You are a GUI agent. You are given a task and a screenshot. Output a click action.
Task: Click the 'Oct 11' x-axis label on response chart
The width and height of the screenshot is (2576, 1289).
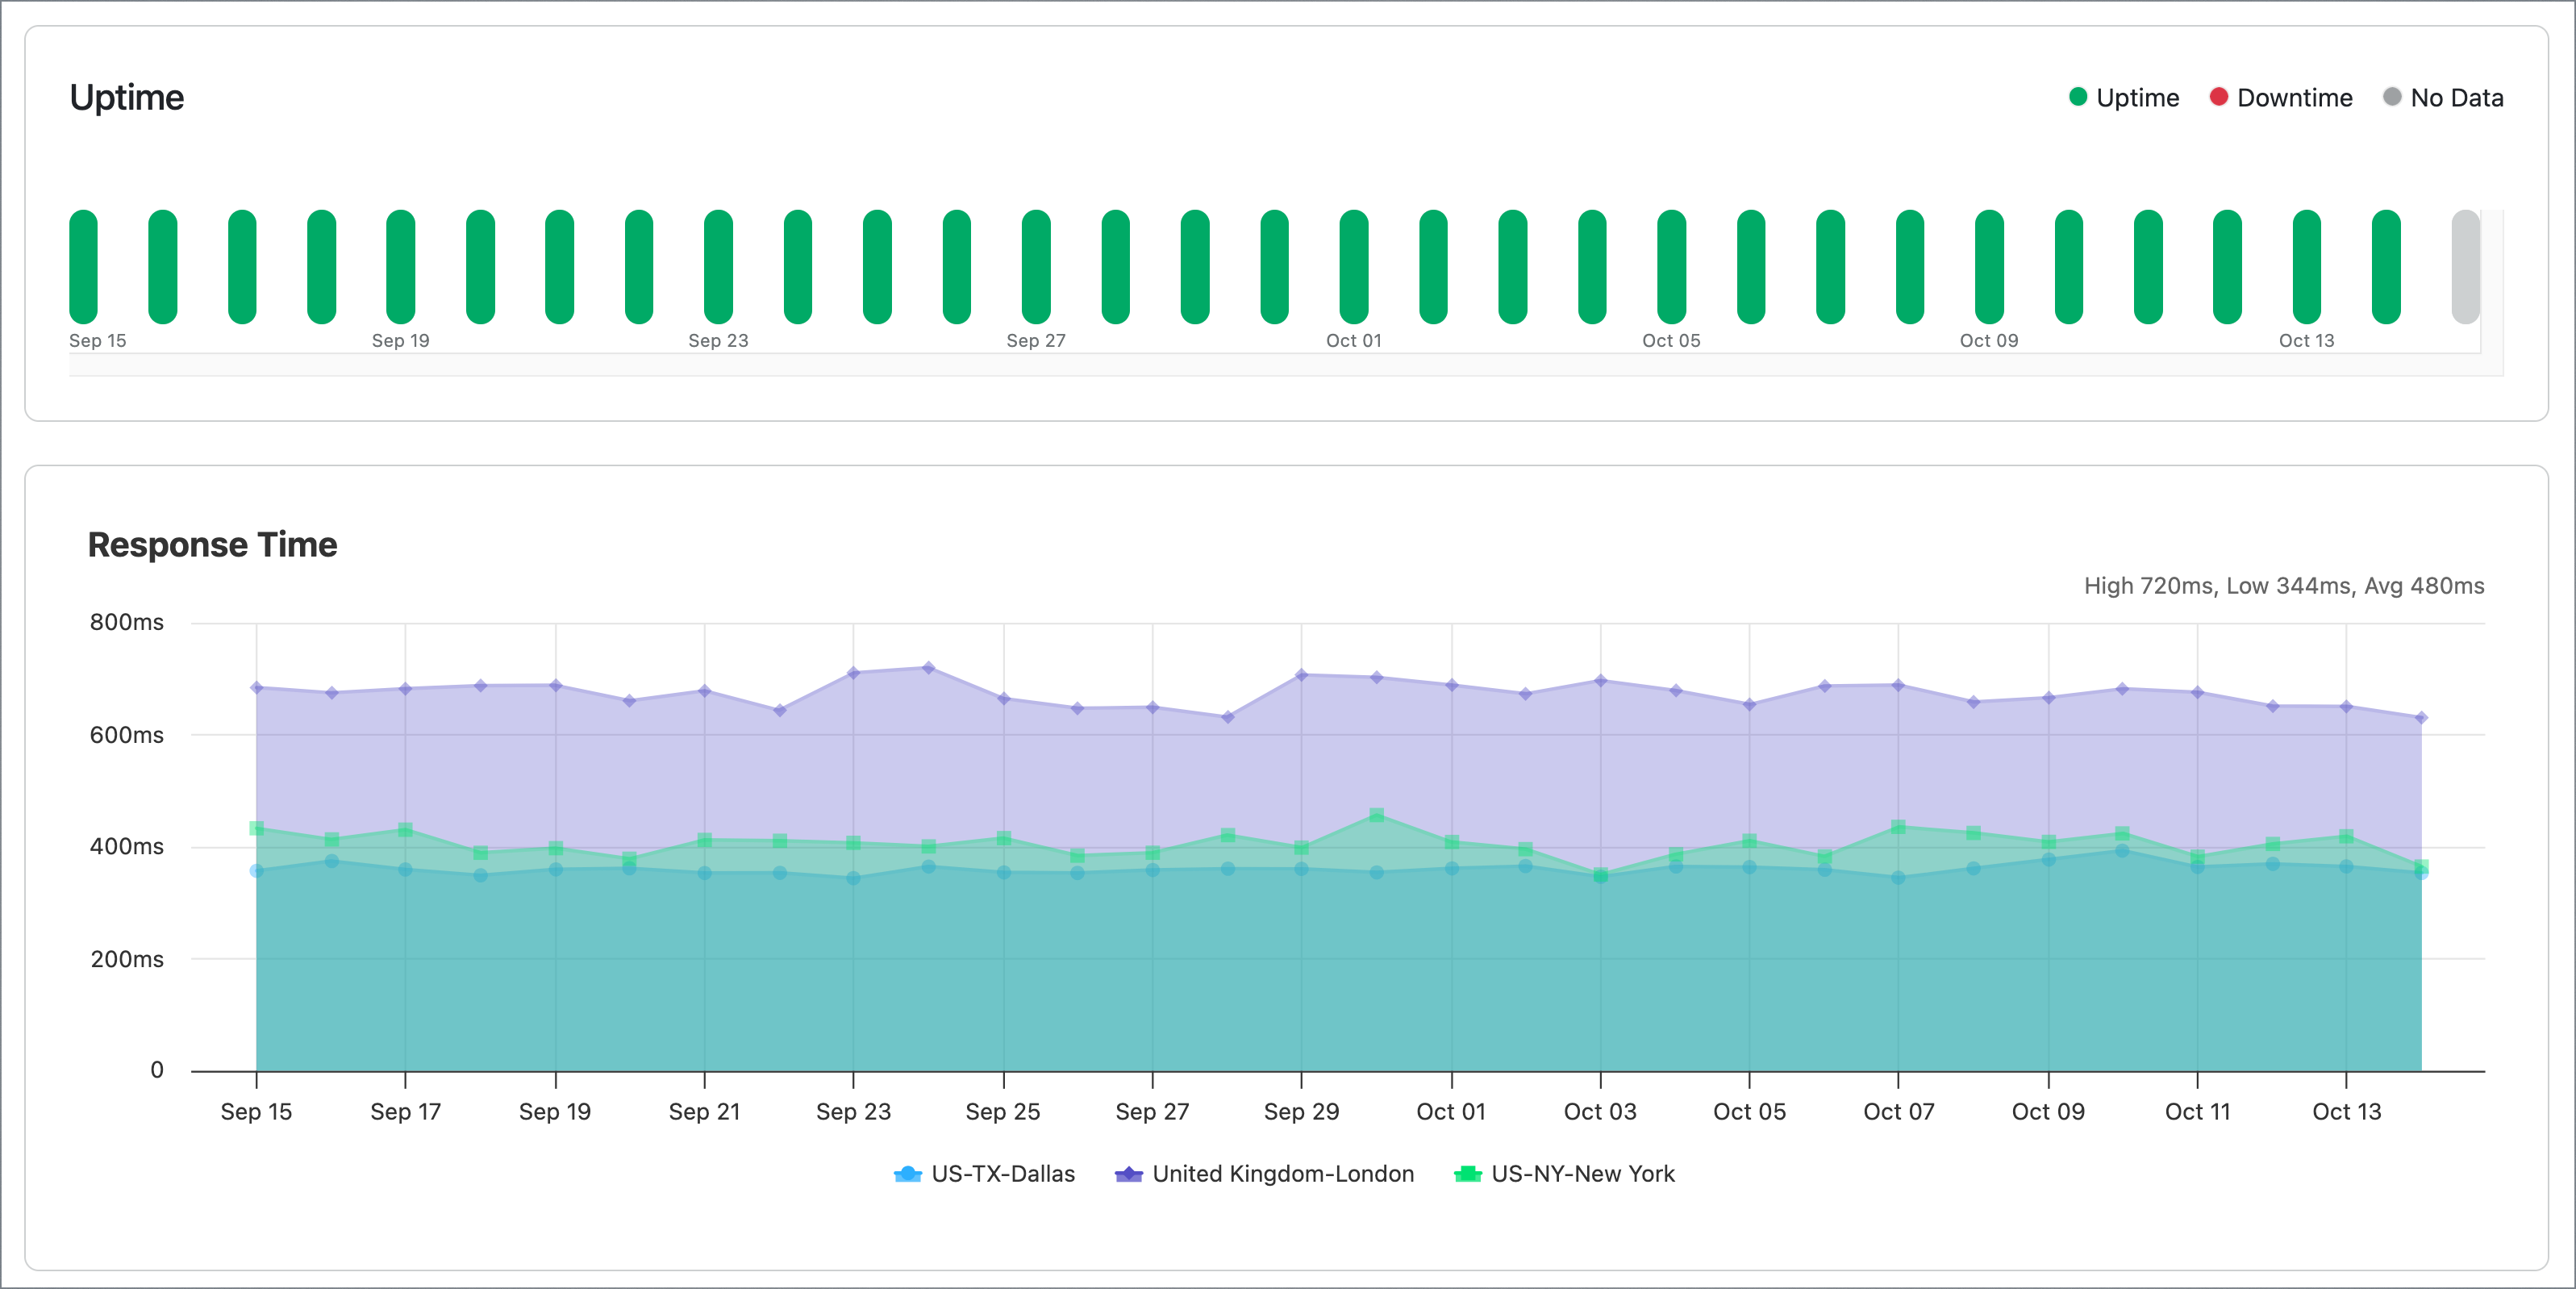pyautogui.click(x=2197, y=1112)
